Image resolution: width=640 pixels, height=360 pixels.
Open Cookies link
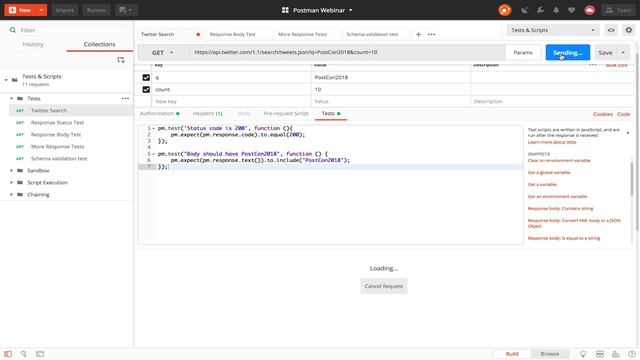(x=603, y=114)
